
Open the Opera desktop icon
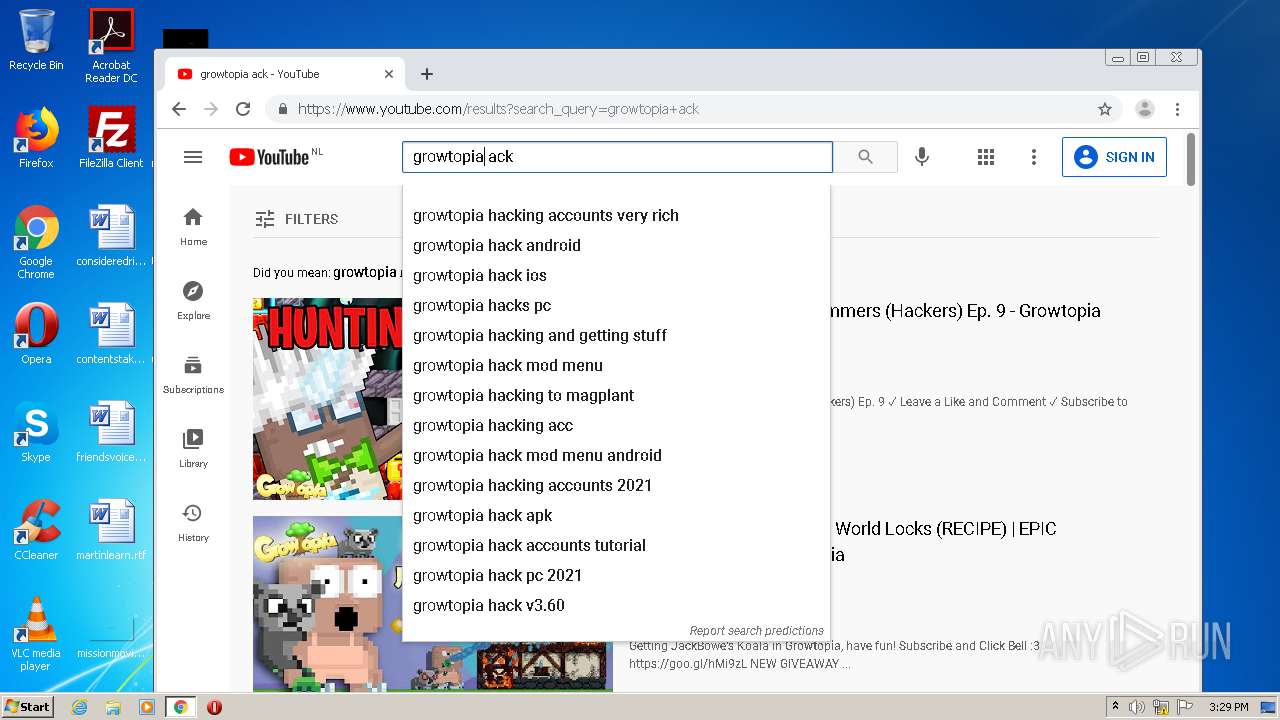36,334
